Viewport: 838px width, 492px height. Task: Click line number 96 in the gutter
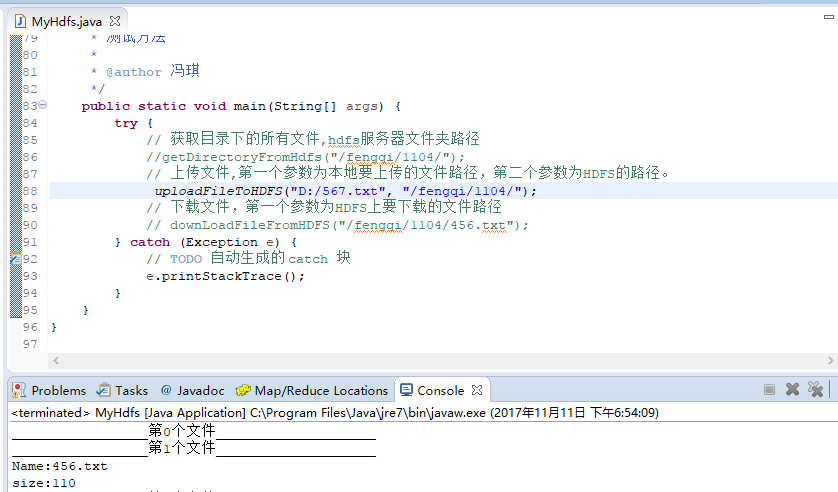tap(30, 327)
